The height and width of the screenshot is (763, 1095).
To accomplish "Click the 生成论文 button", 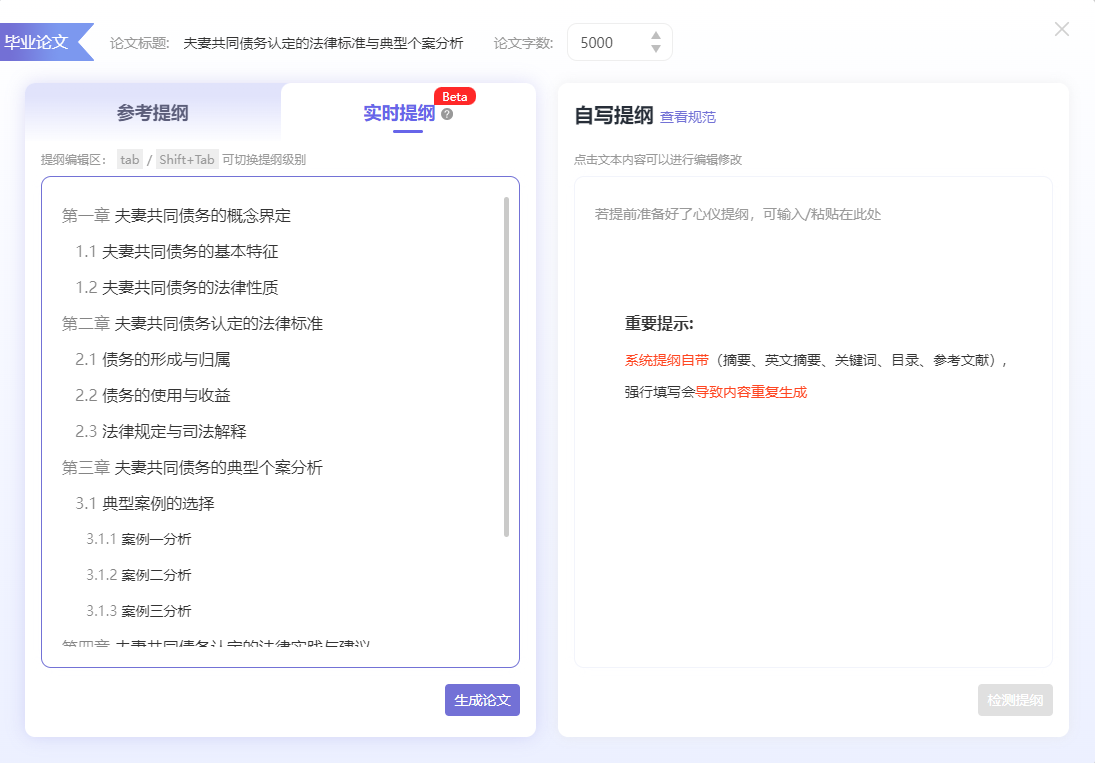I will coord(483,699).
